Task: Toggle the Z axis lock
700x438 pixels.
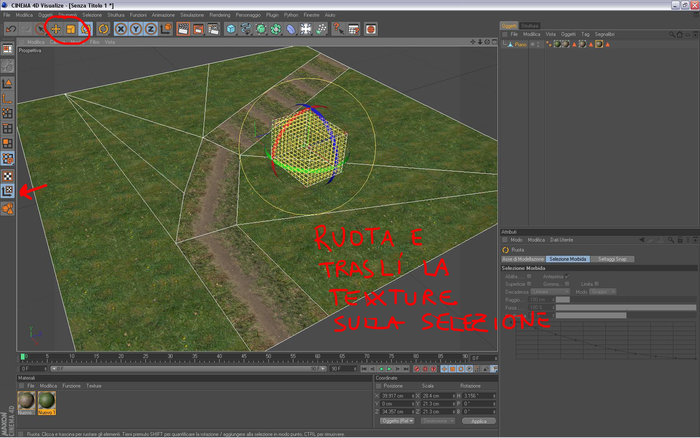Action: 151,29
